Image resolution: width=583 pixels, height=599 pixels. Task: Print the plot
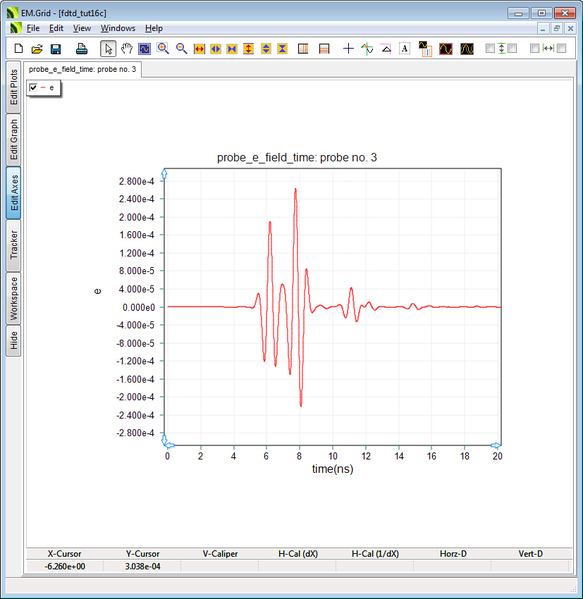81,49
